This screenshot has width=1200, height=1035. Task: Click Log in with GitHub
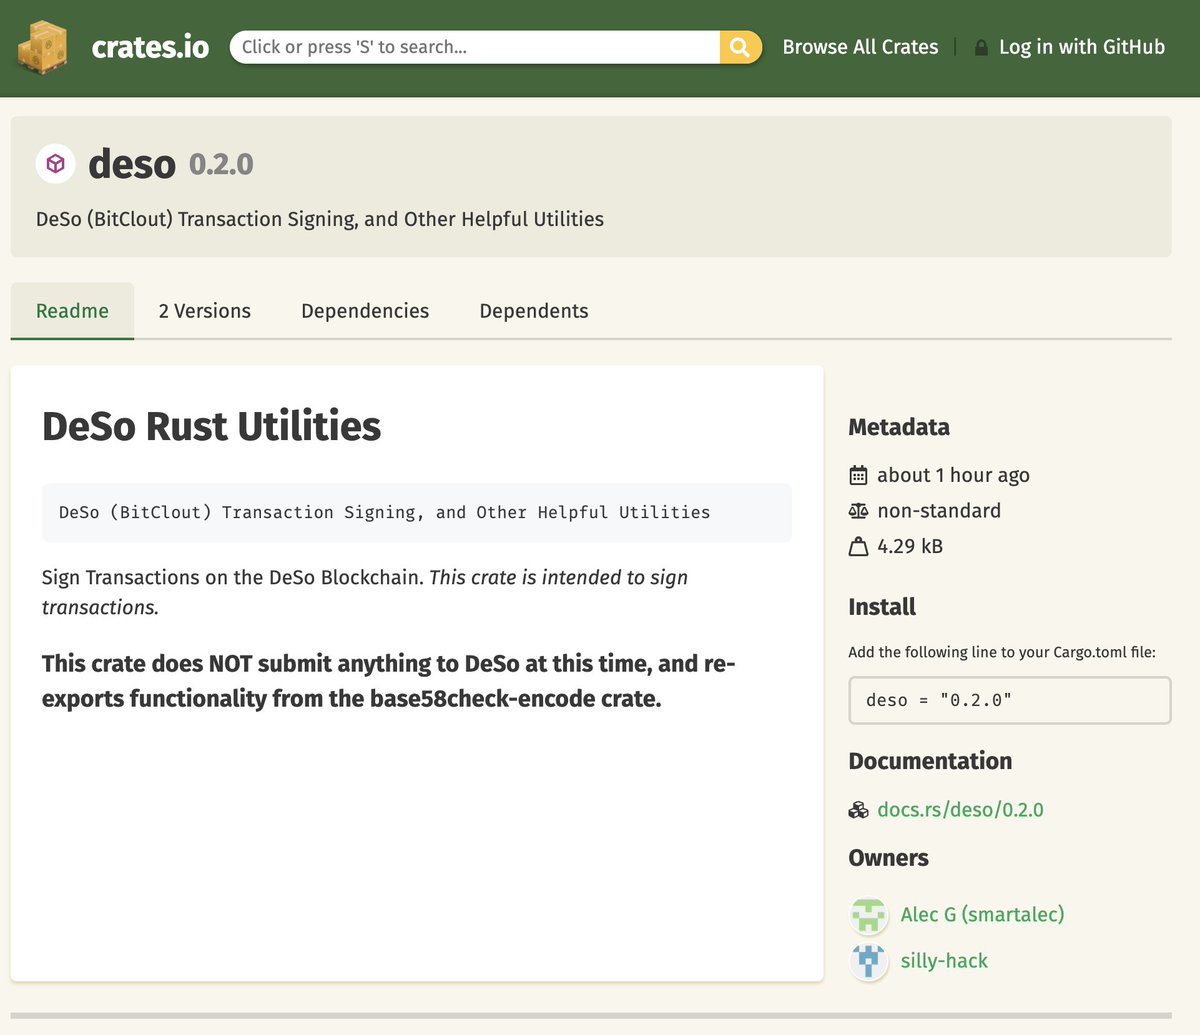[1082, 47]
